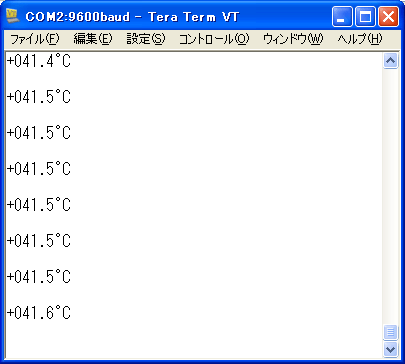The image size is (405, 364).
Task: Minimize the Tera Term window
Action: [342, 17]
